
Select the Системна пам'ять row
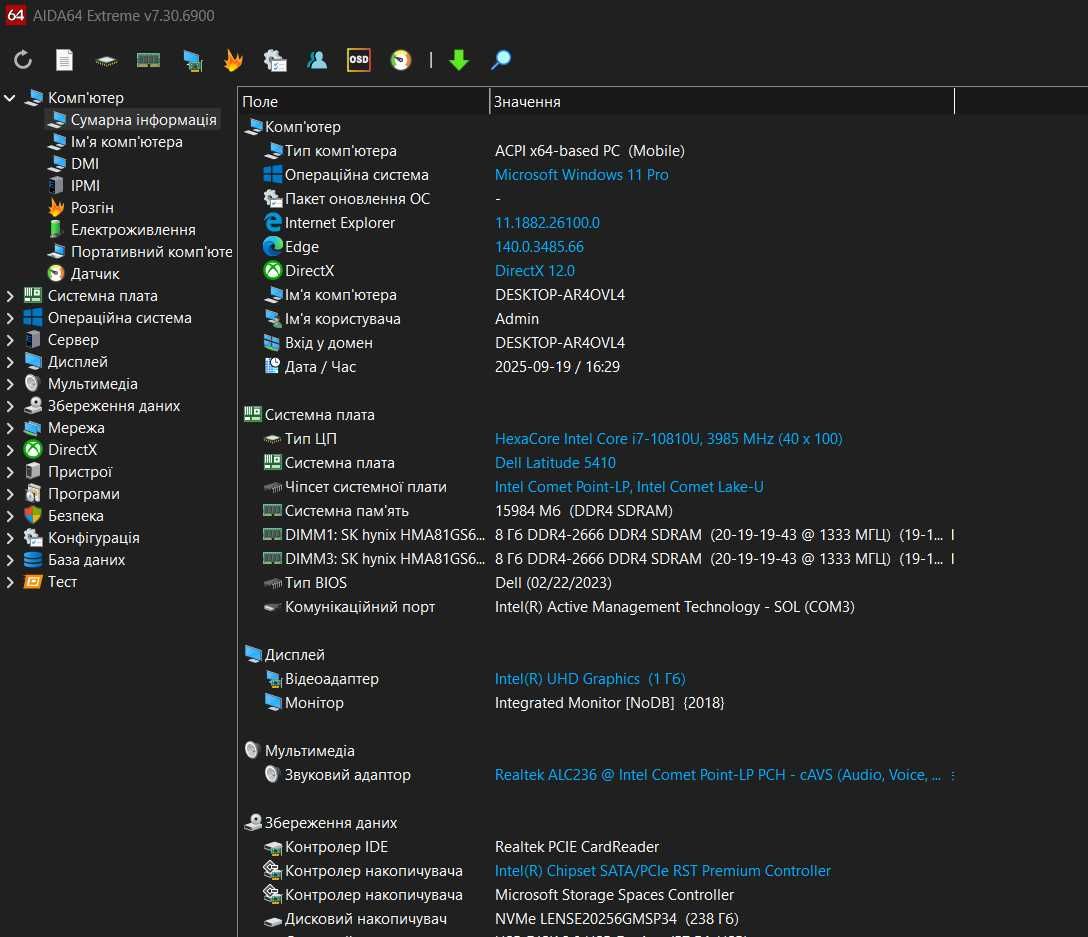click(x=597, y=511)
